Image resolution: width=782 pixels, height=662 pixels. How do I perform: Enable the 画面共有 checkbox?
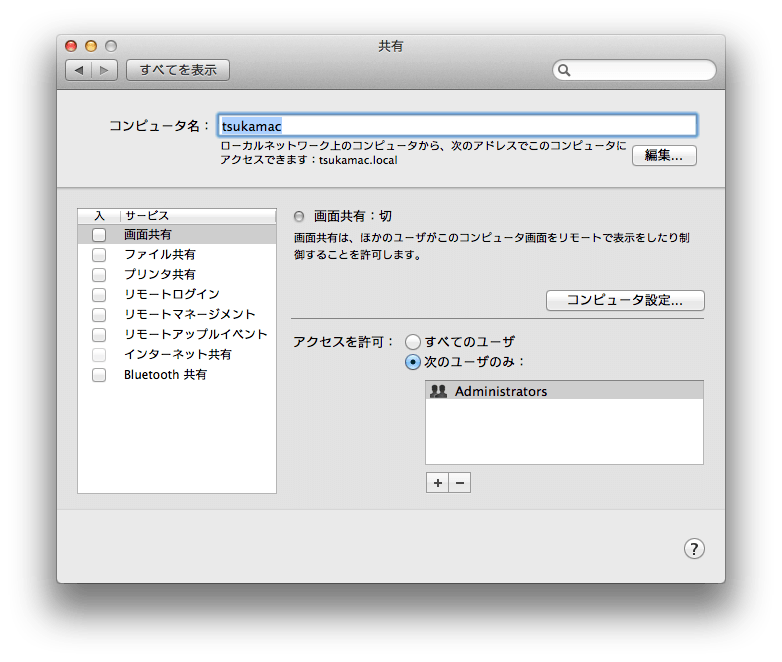coord(99,235)
